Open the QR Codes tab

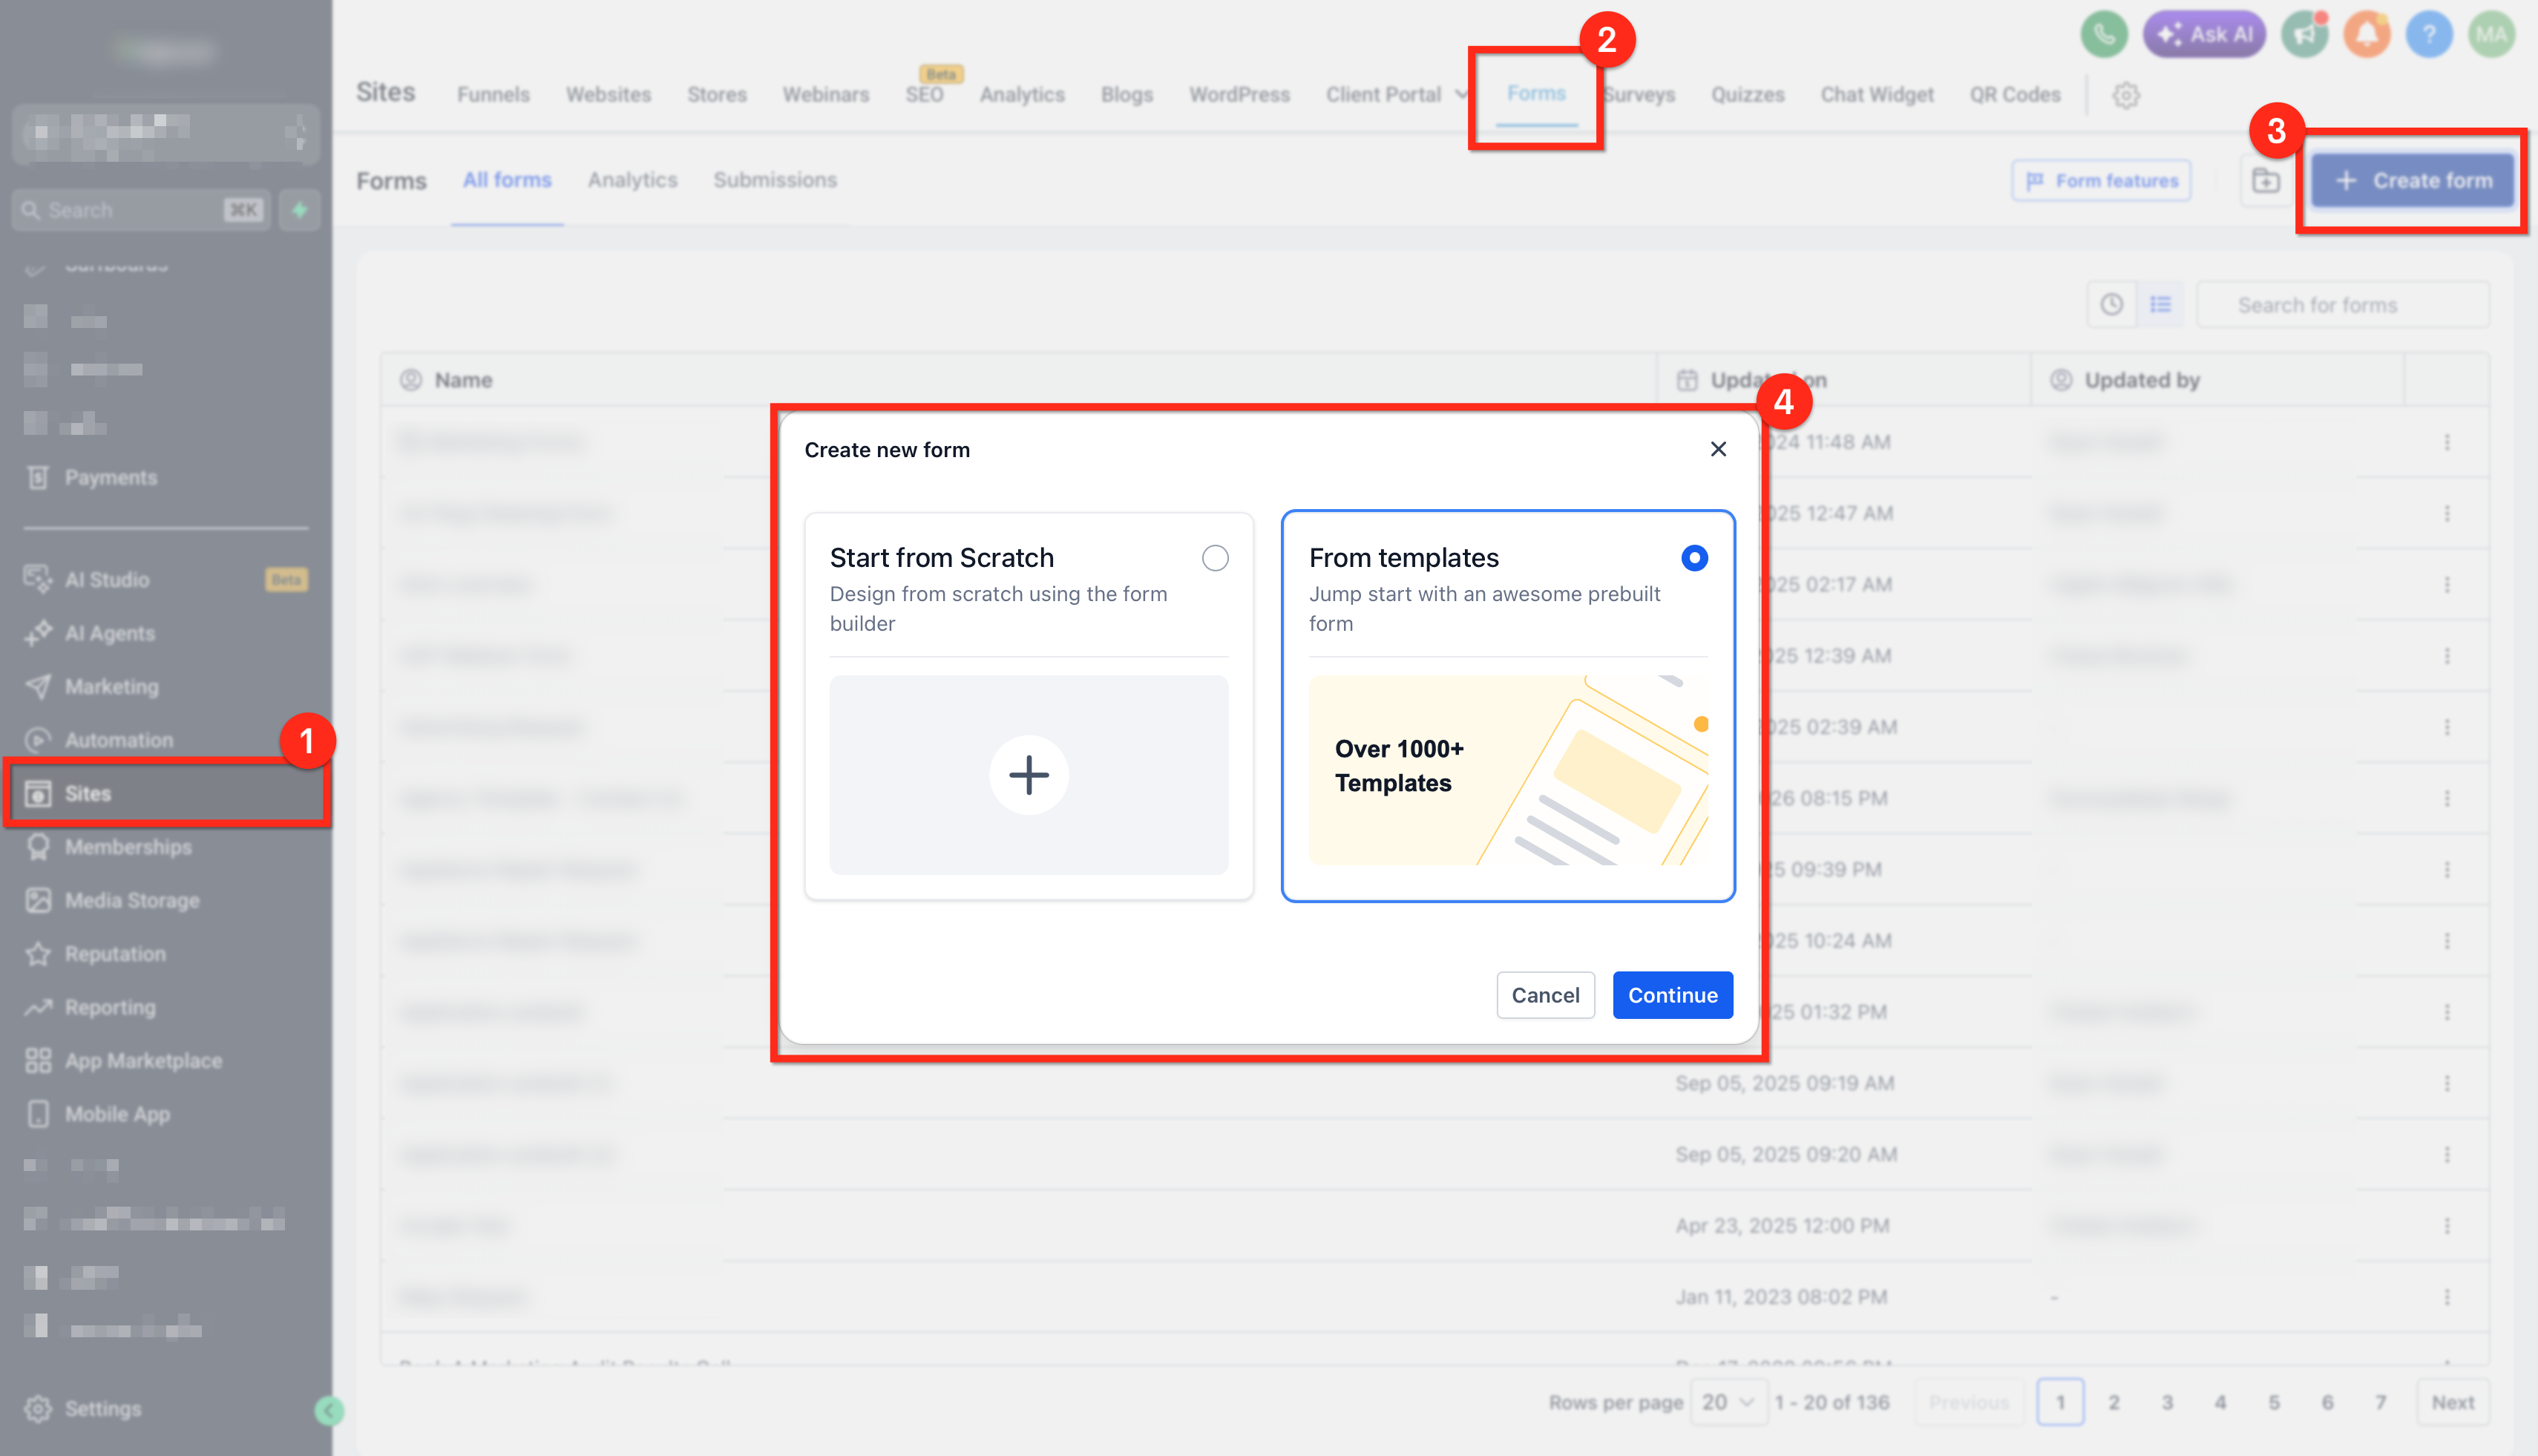[x=2015, y=95]
